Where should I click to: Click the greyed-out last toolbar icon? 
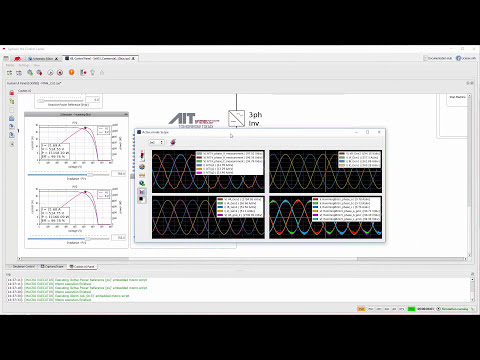(102, 72)
